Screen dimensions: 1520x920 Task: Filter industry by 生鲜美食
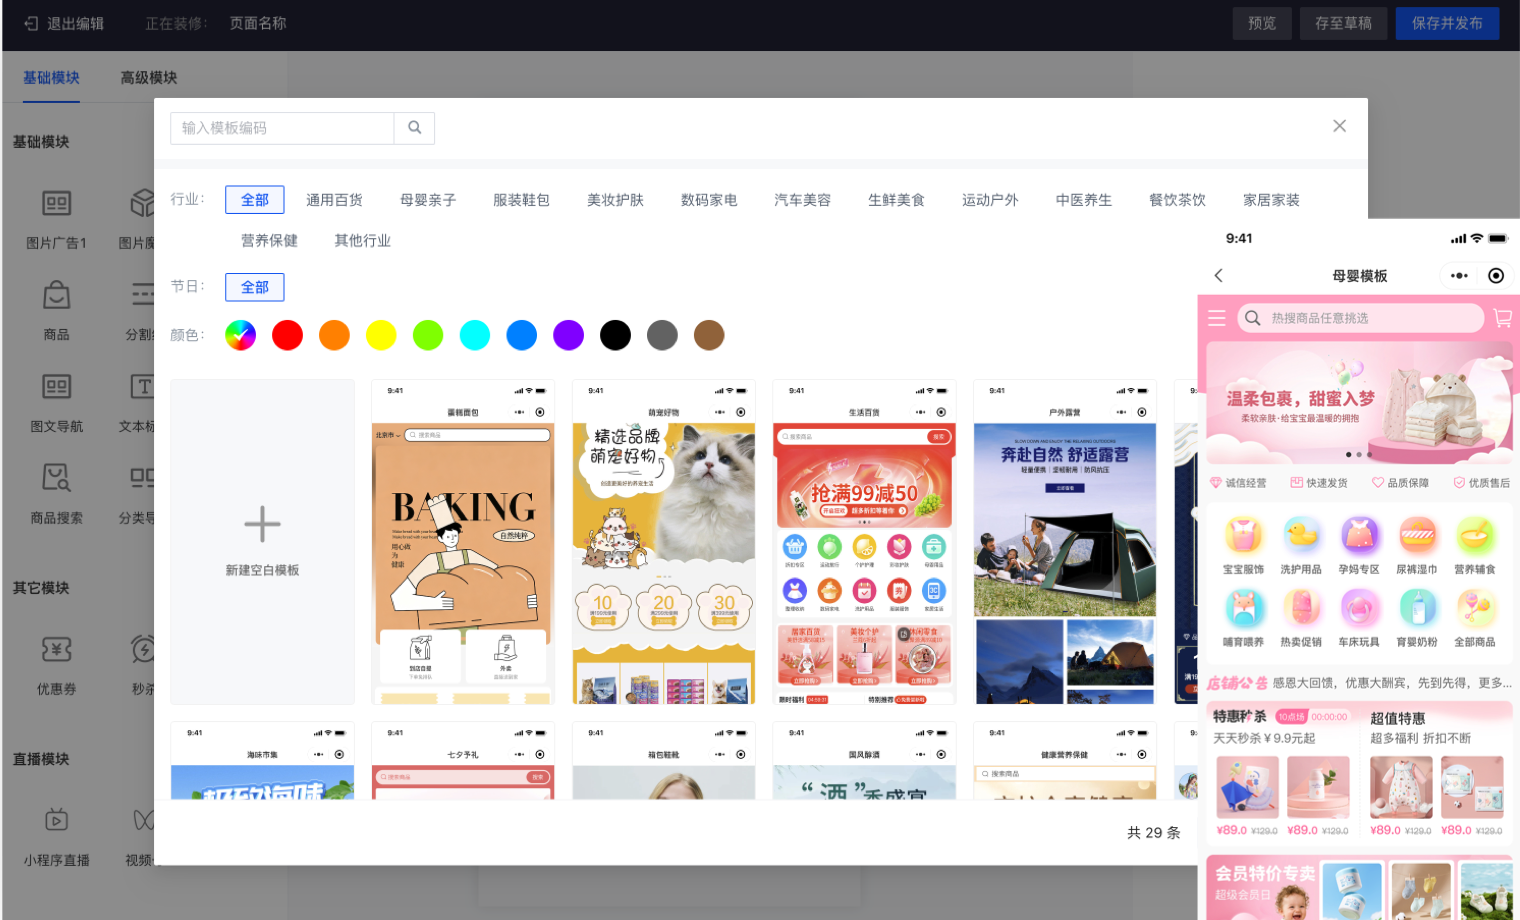[x=896, y=200]
